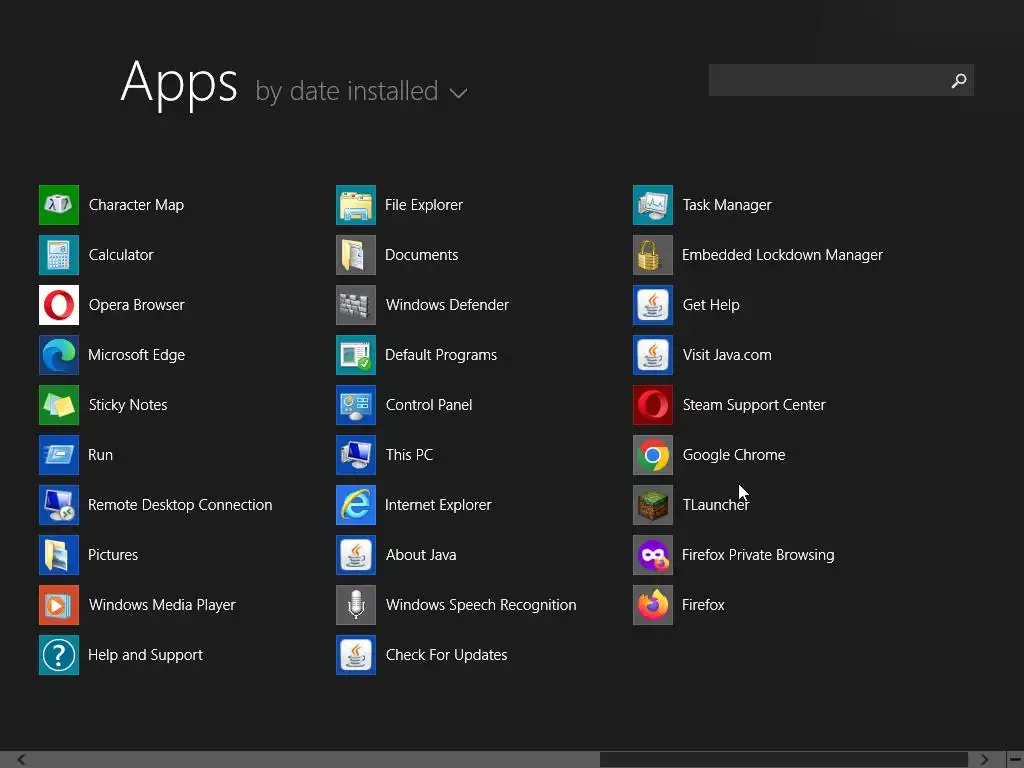Select the 'Steam Support Center' label

tap(754, 405)
